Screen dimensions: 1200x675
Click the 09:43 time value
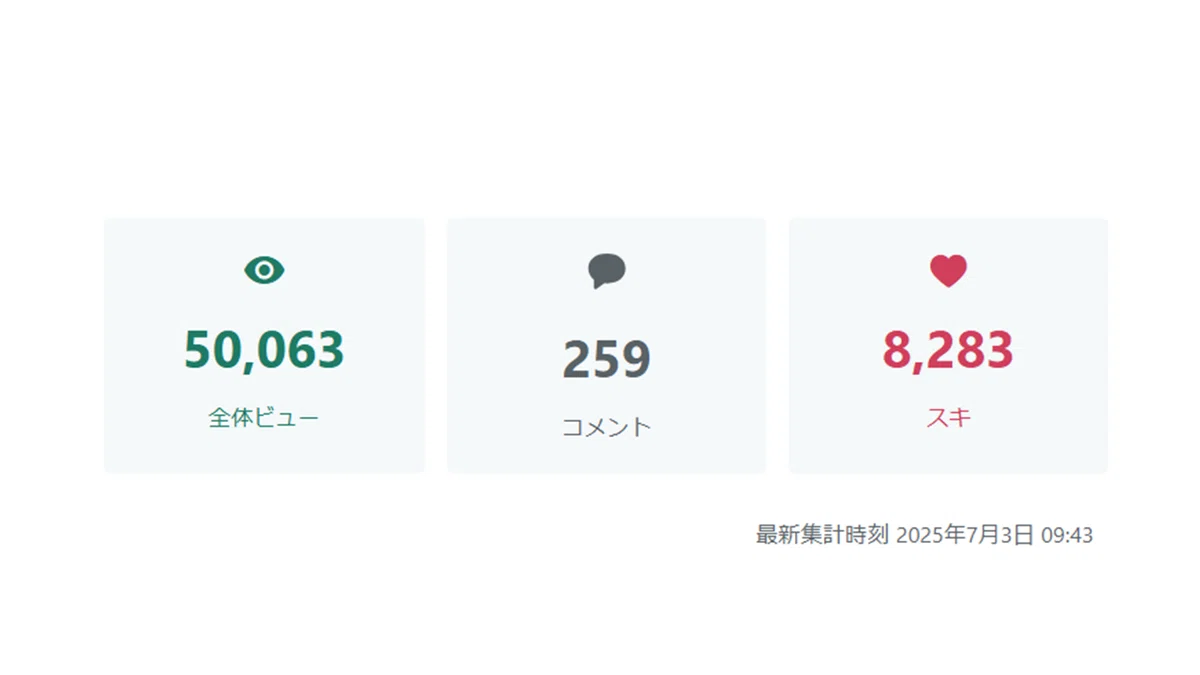[x=1067, y=535]
